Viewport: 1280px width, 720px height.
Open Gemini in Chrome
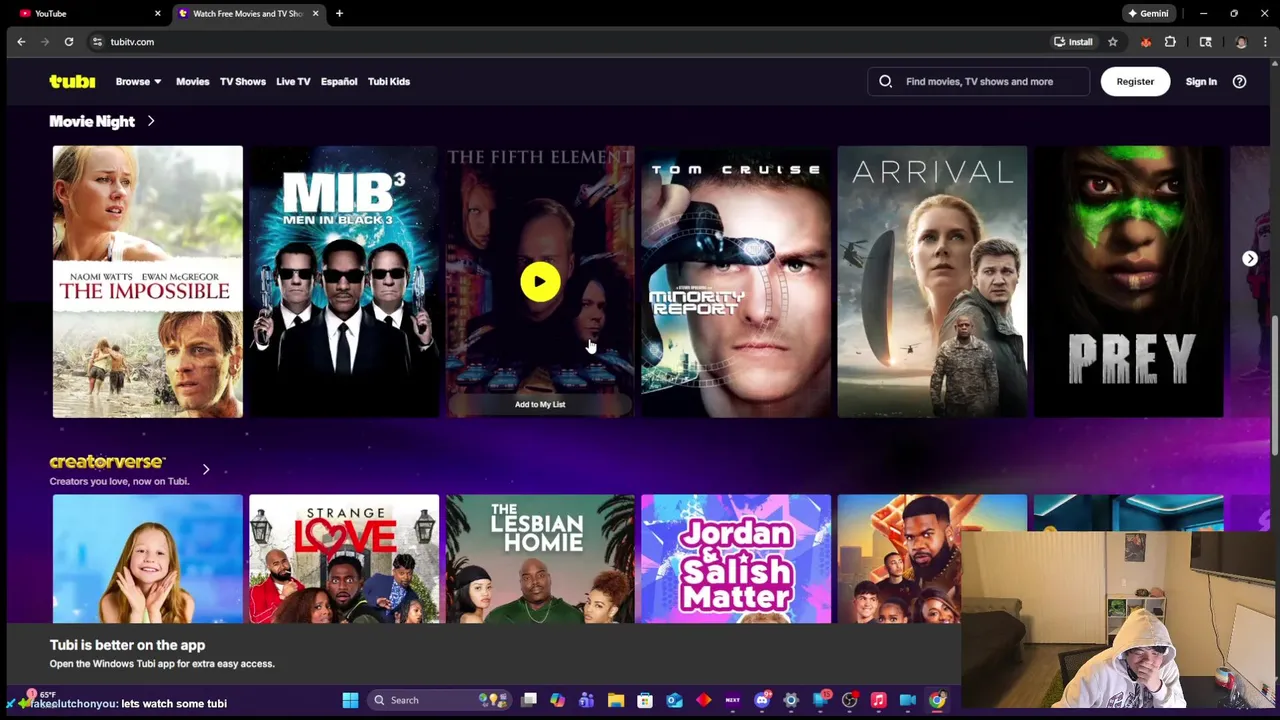click(x=1148, y=13)
